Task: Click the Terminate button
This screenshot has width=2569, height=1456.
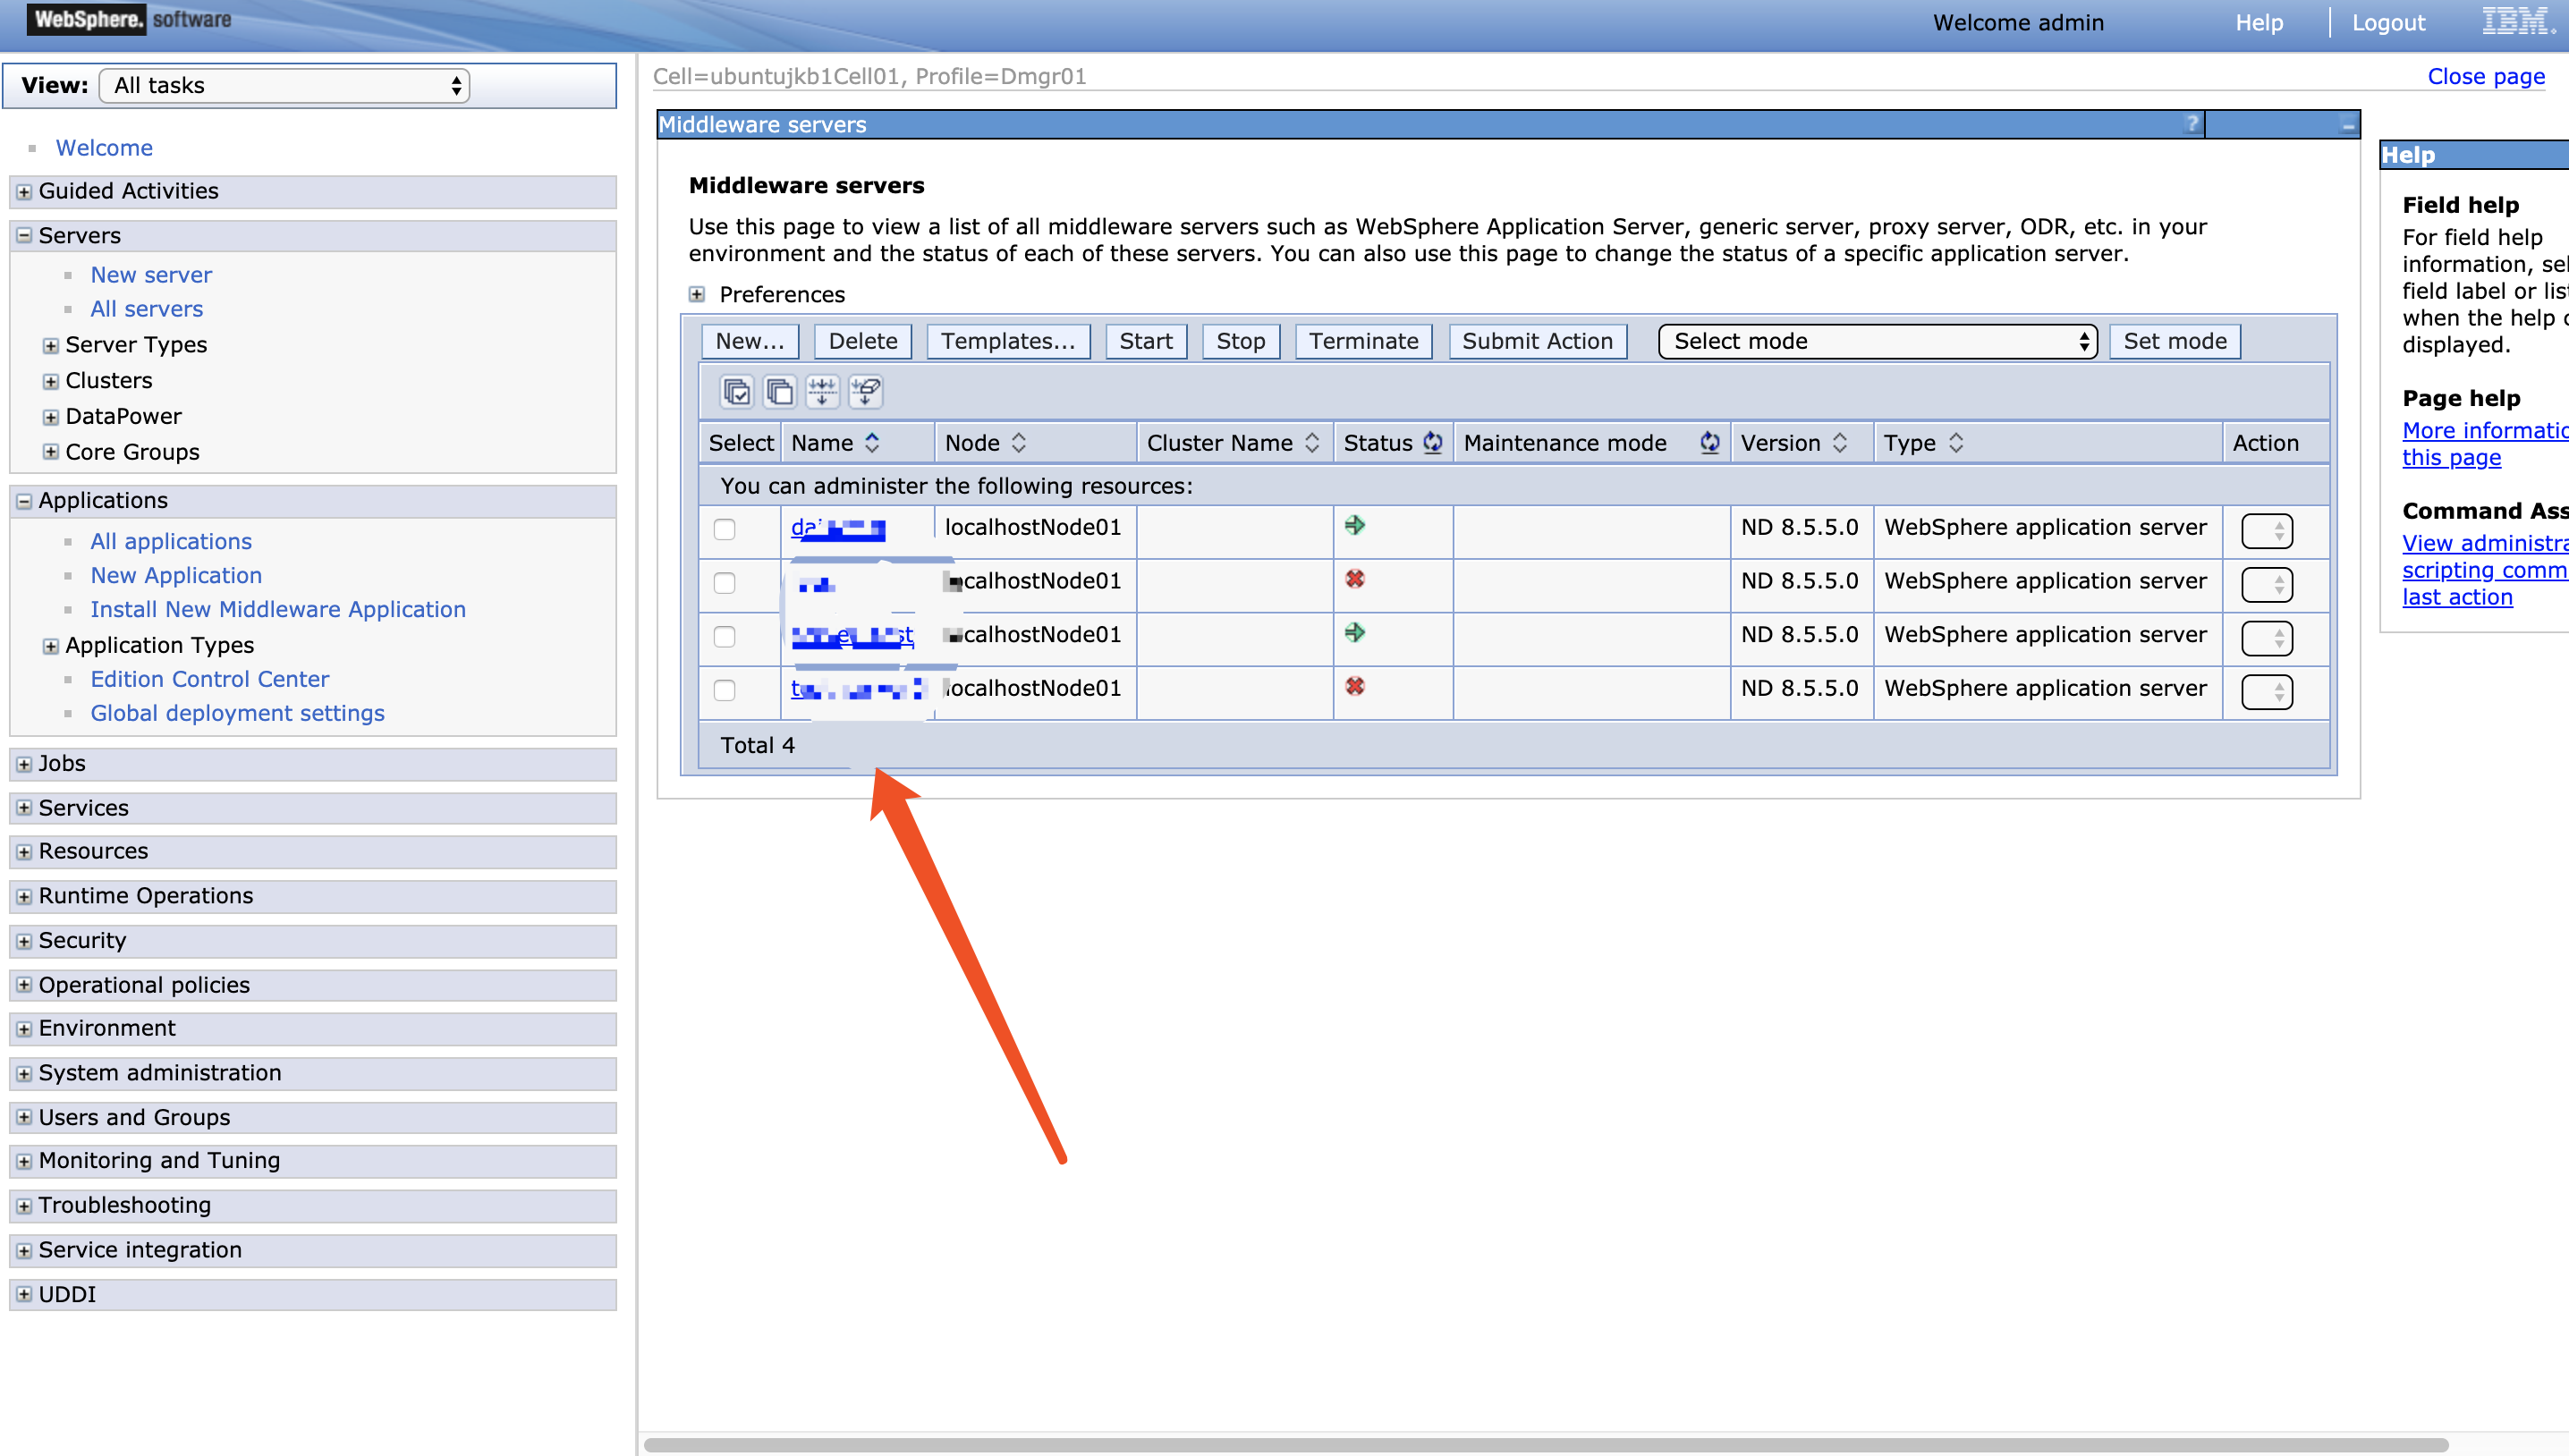Action: tap(1364, 342)
